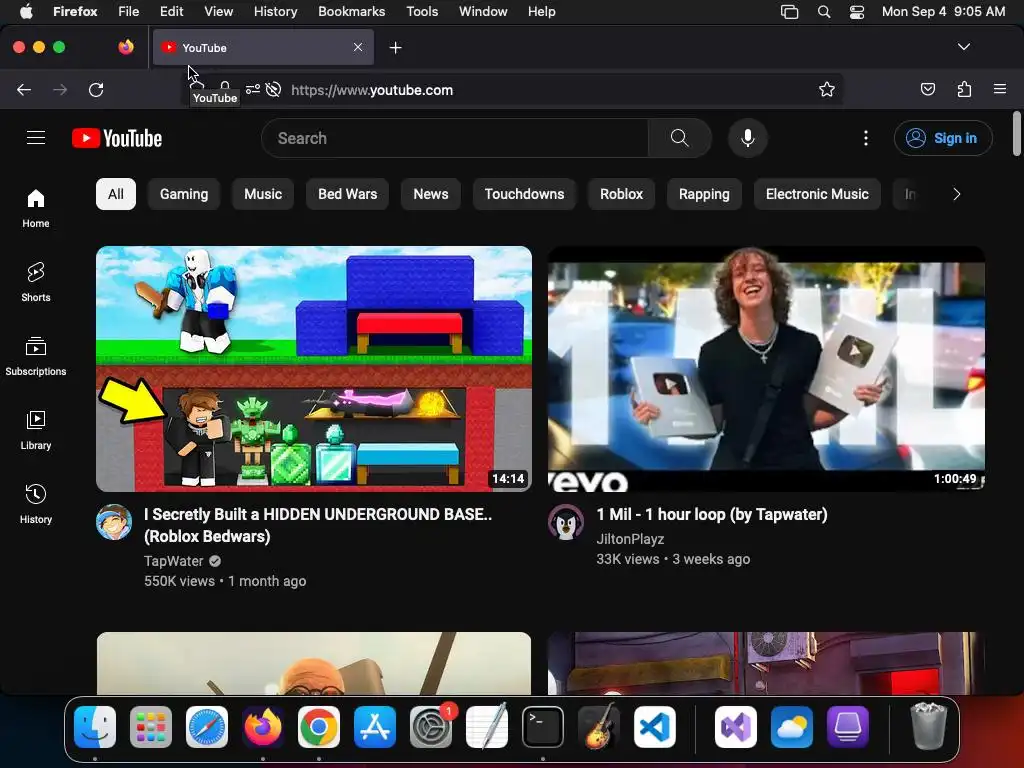
Task: Open the Pocket save icon
Action: pyautogui.click(x=927, y=89)
